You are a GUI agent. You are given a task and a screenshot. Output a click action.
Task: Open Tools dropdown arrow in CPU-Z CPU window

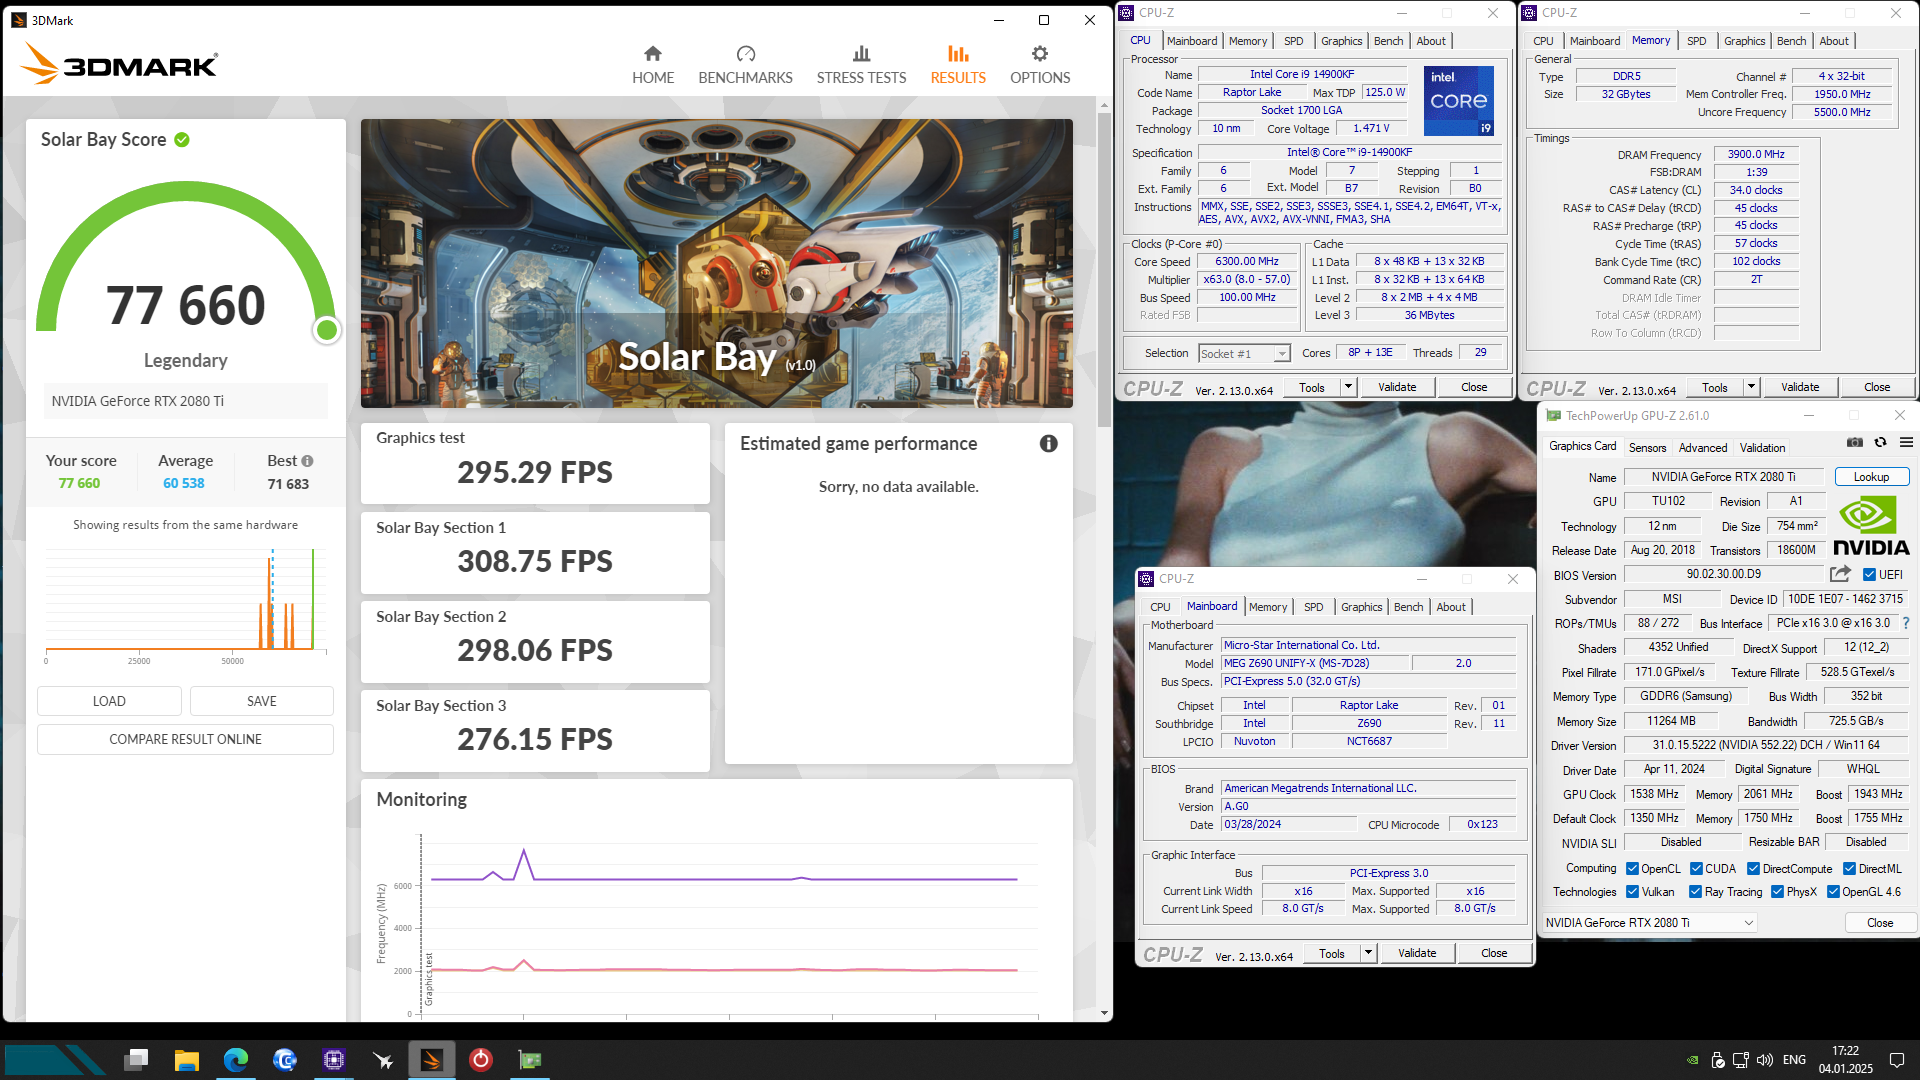[1347, 387]
